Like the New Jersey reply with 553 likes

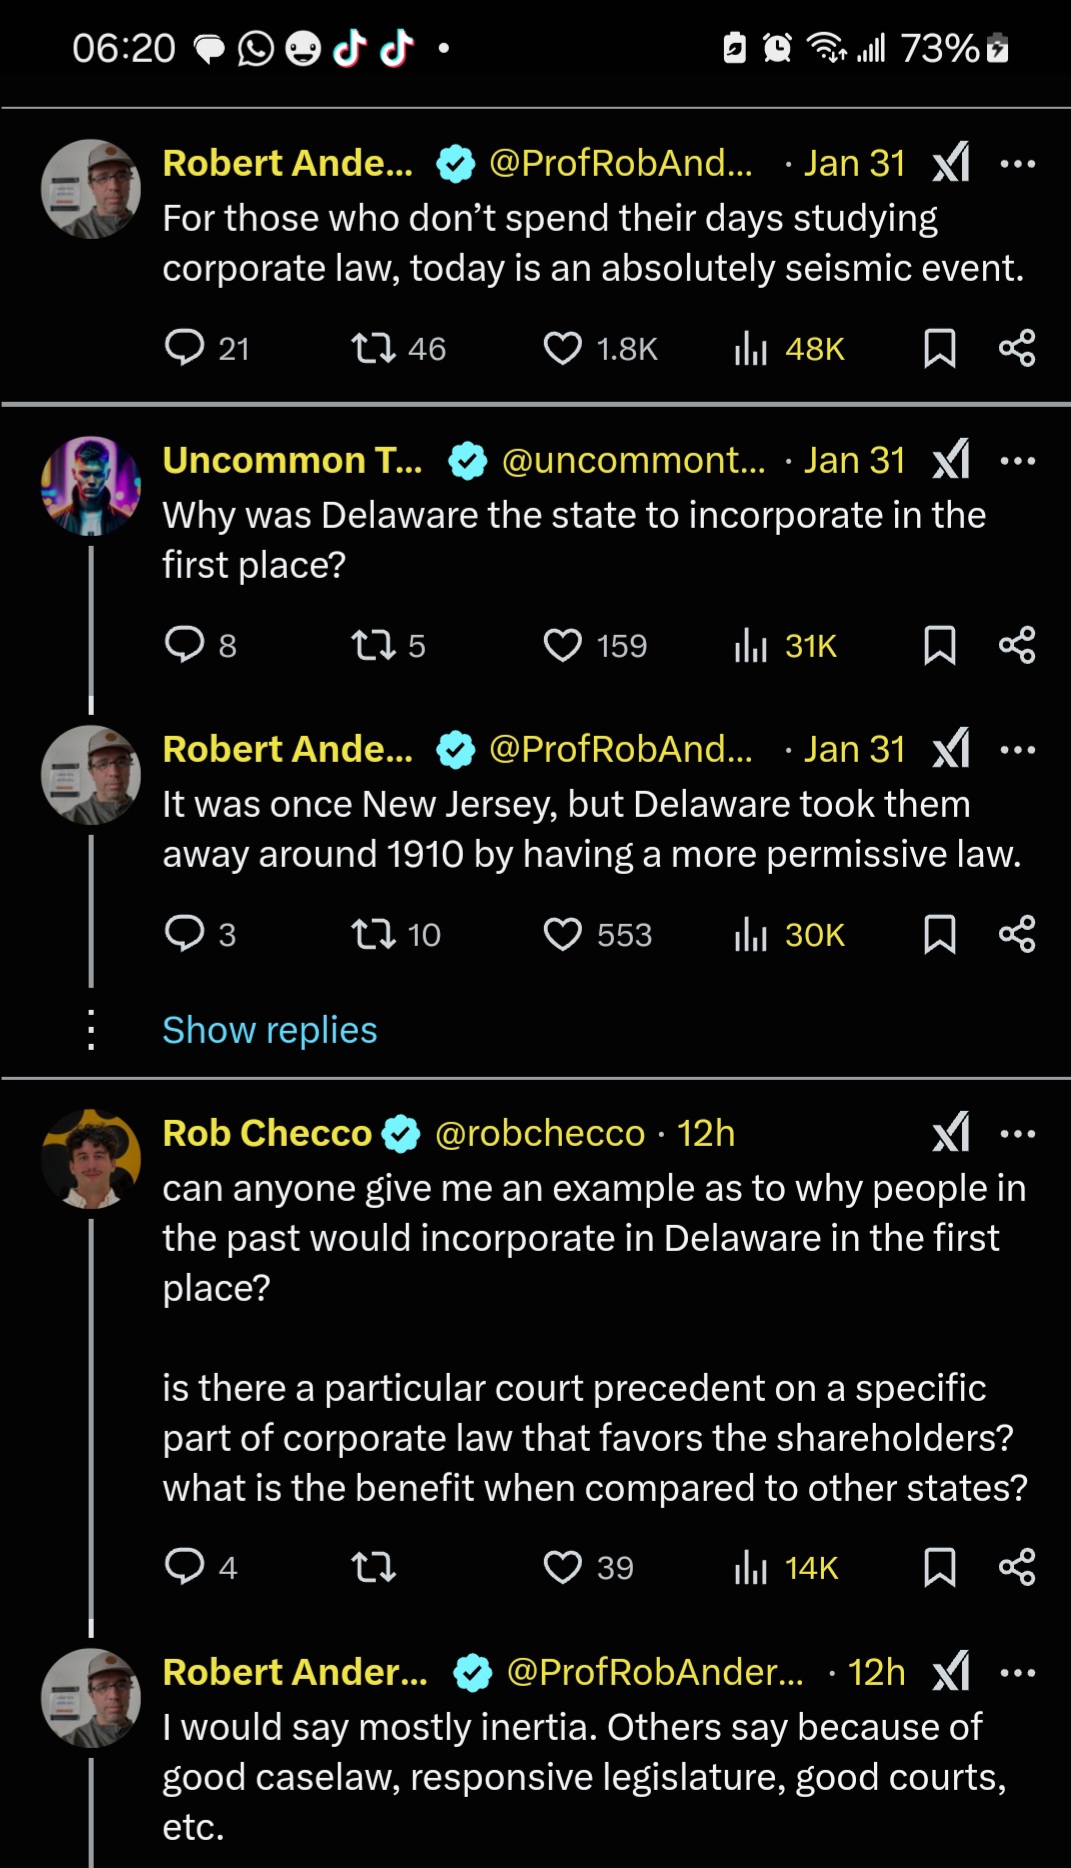point(562,935)
